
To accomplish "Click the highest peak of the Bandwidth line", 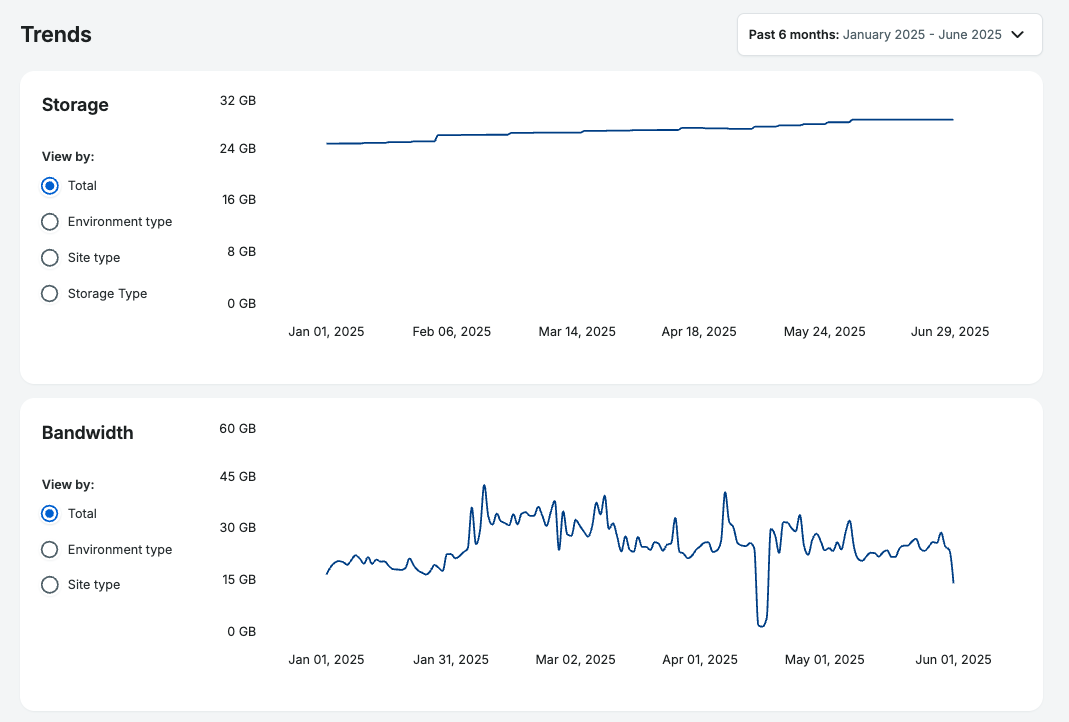I will [x=484, y=486].
